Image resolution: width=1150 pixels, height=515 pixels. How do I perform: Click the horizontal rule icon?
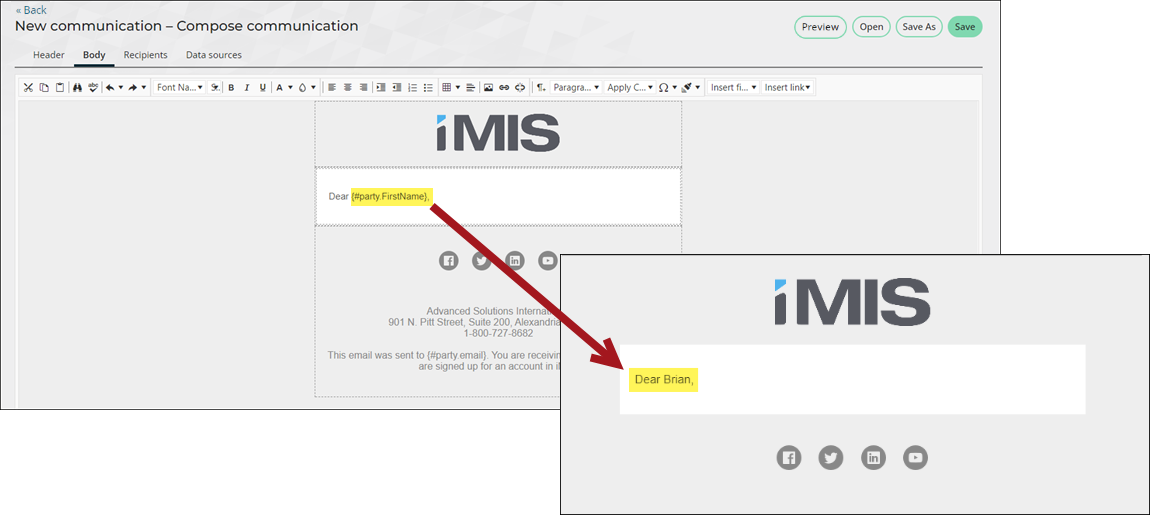tap(470, 87)
